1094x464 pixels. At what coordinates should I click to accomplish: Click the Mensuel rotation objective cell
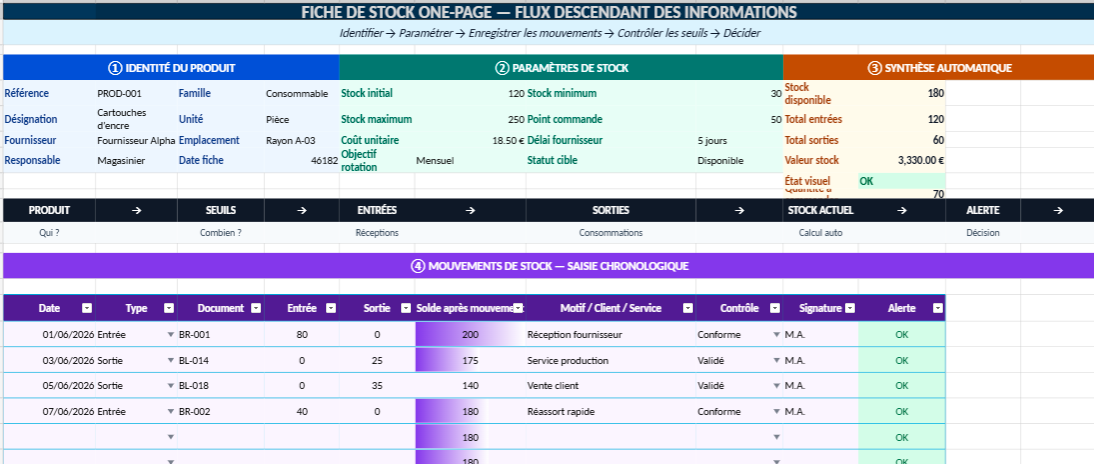(470, 160)
